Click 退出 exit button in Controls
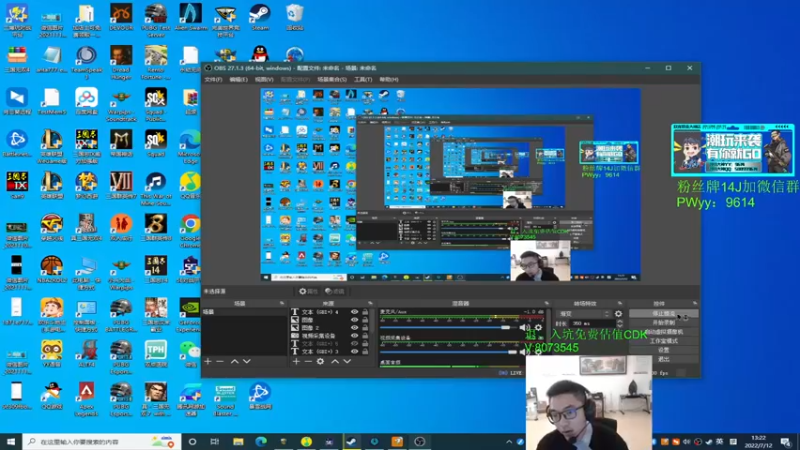Screen dimensions: 800x450 [x=663, y=359]
